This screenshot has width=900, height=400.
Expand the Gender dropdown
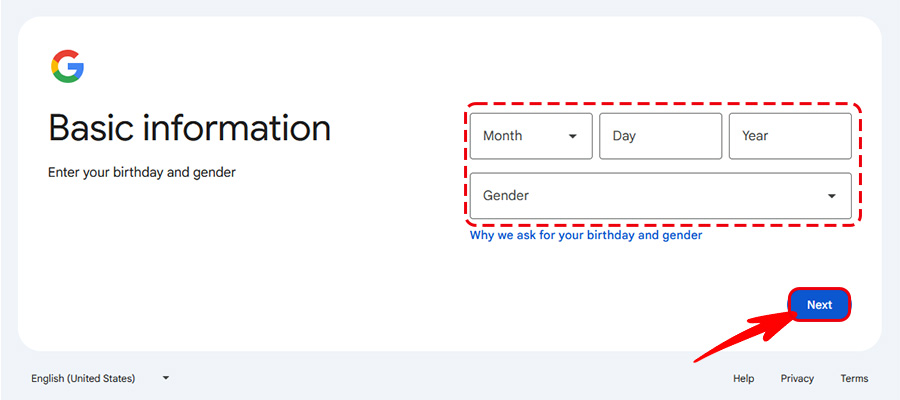660,196
